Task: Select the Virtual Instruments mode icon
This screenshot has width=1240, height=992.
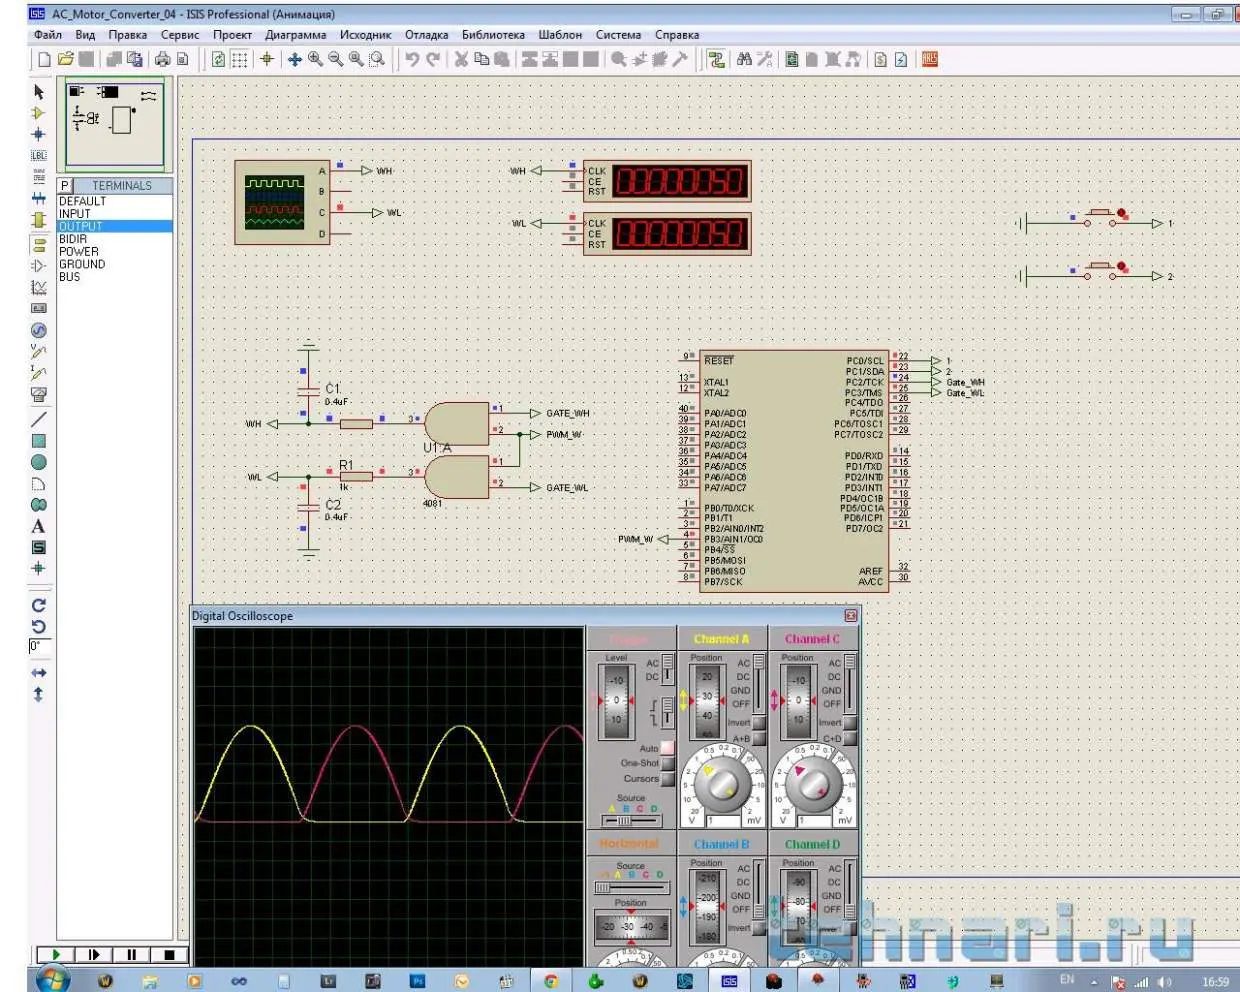Action: pyautogui.click(x=38, y=394)
